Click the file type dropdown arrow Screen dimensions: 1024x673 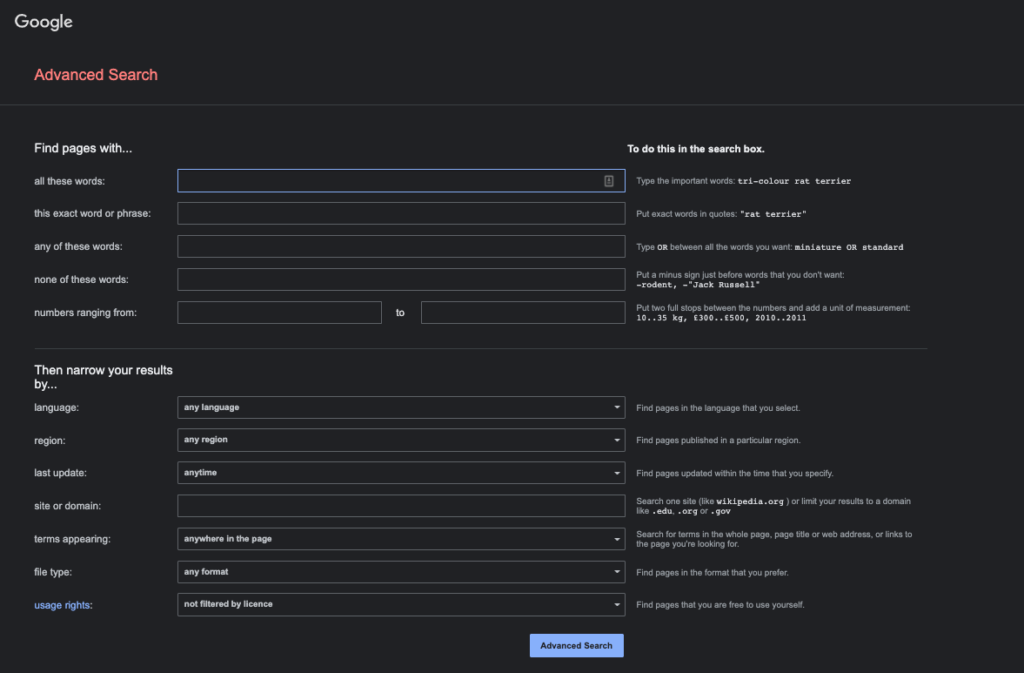pos(617,572)
